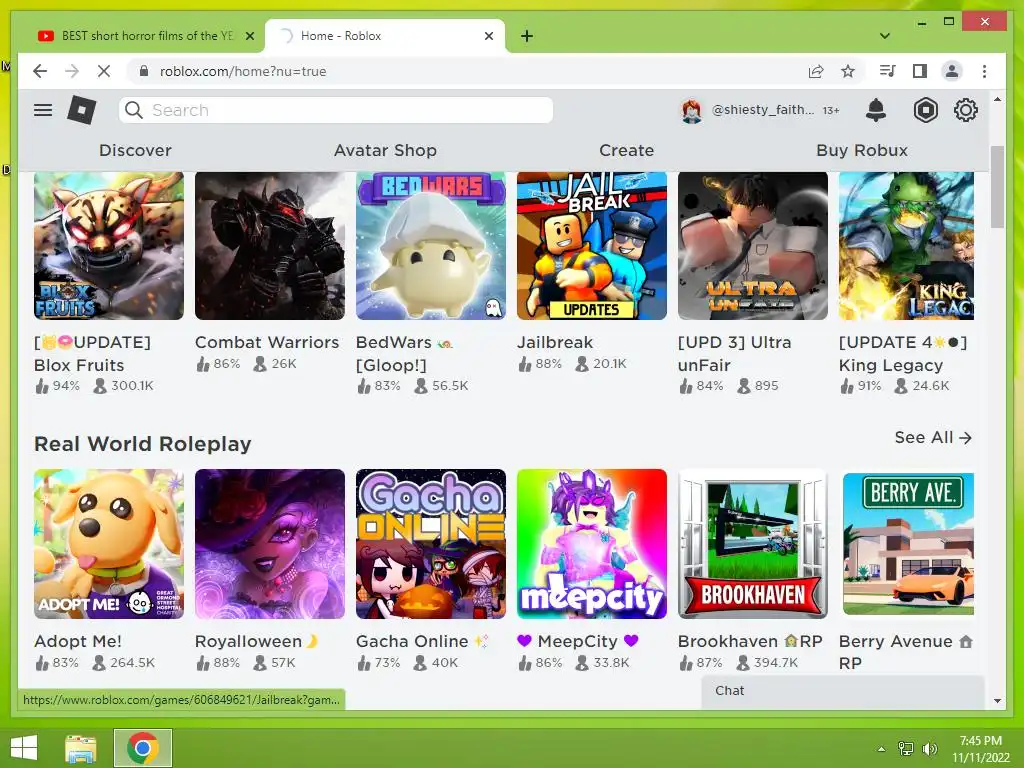Open the Brookhaven game thumbnail
This screenshot has width=1024, height=768.
click(x=753, y=544)
